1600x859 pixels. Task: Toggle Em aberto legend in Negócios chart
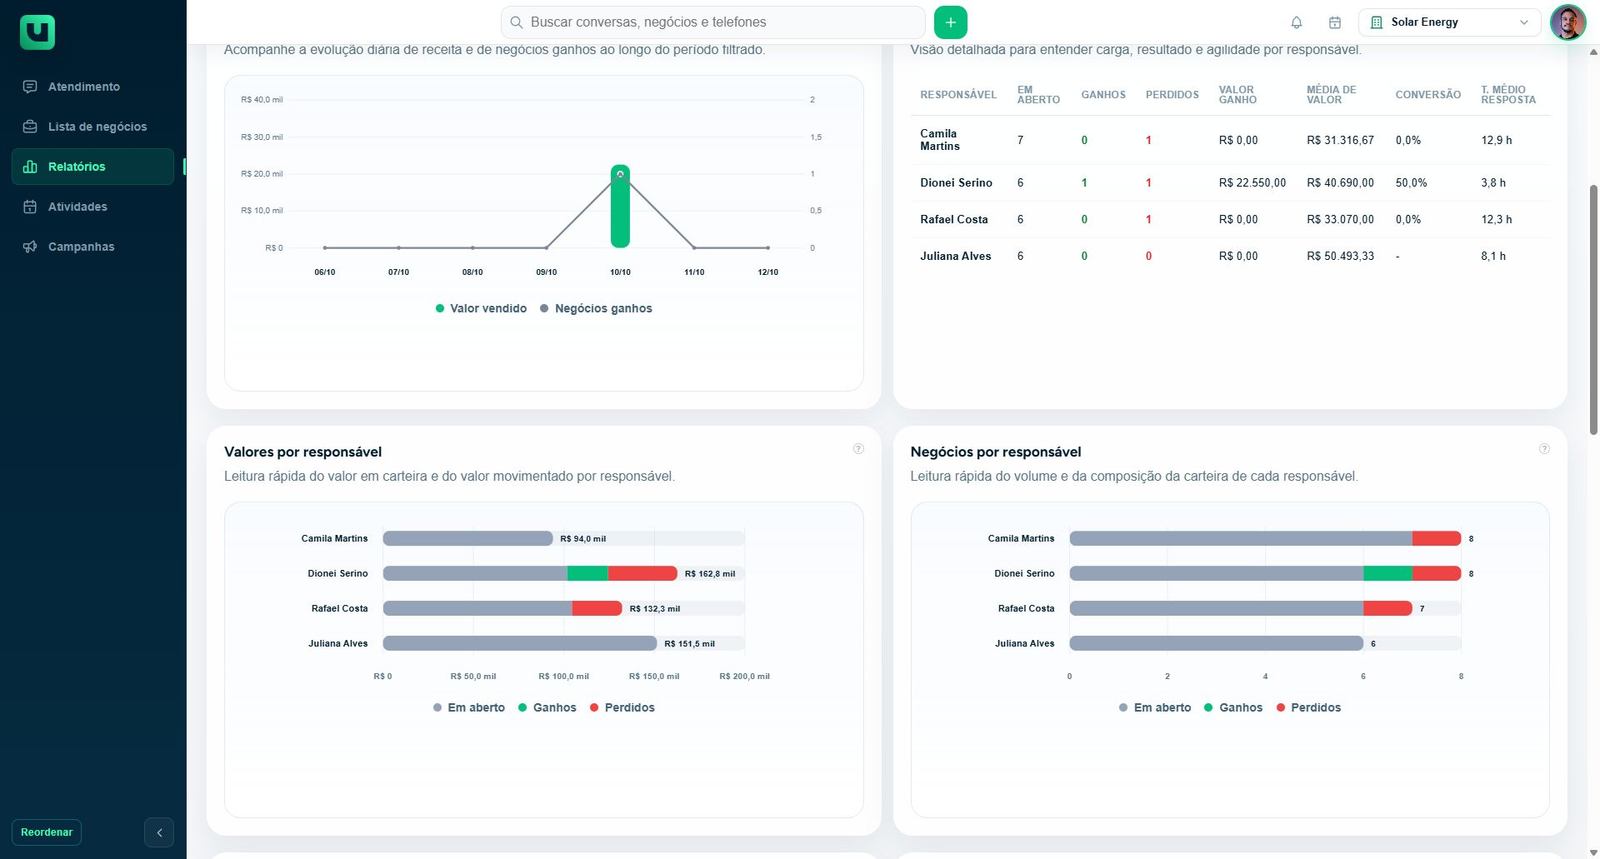[x=1155, y=708]
